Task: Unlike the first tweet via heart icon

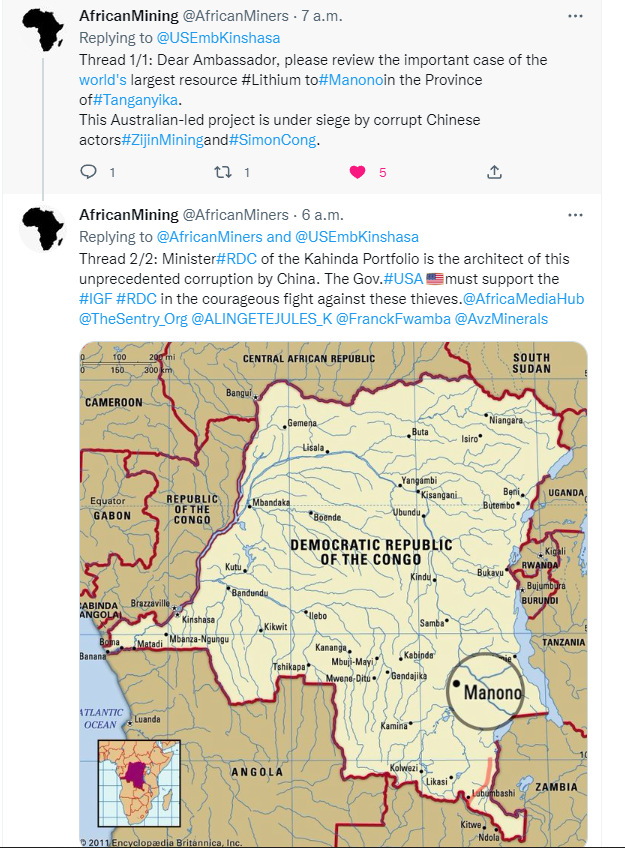Action: click(x=357, y=172)
